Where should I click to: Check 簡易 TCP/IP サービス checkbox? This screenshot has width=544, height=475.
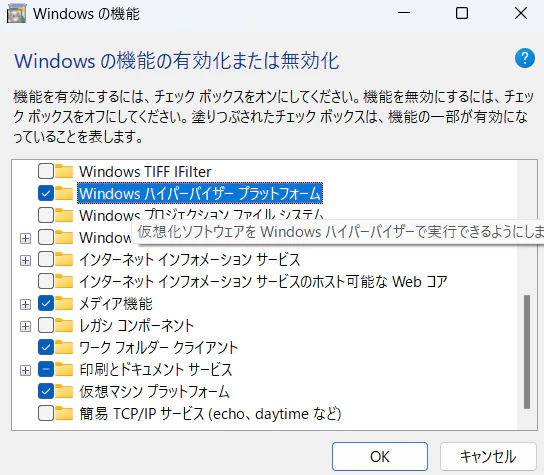46,414
